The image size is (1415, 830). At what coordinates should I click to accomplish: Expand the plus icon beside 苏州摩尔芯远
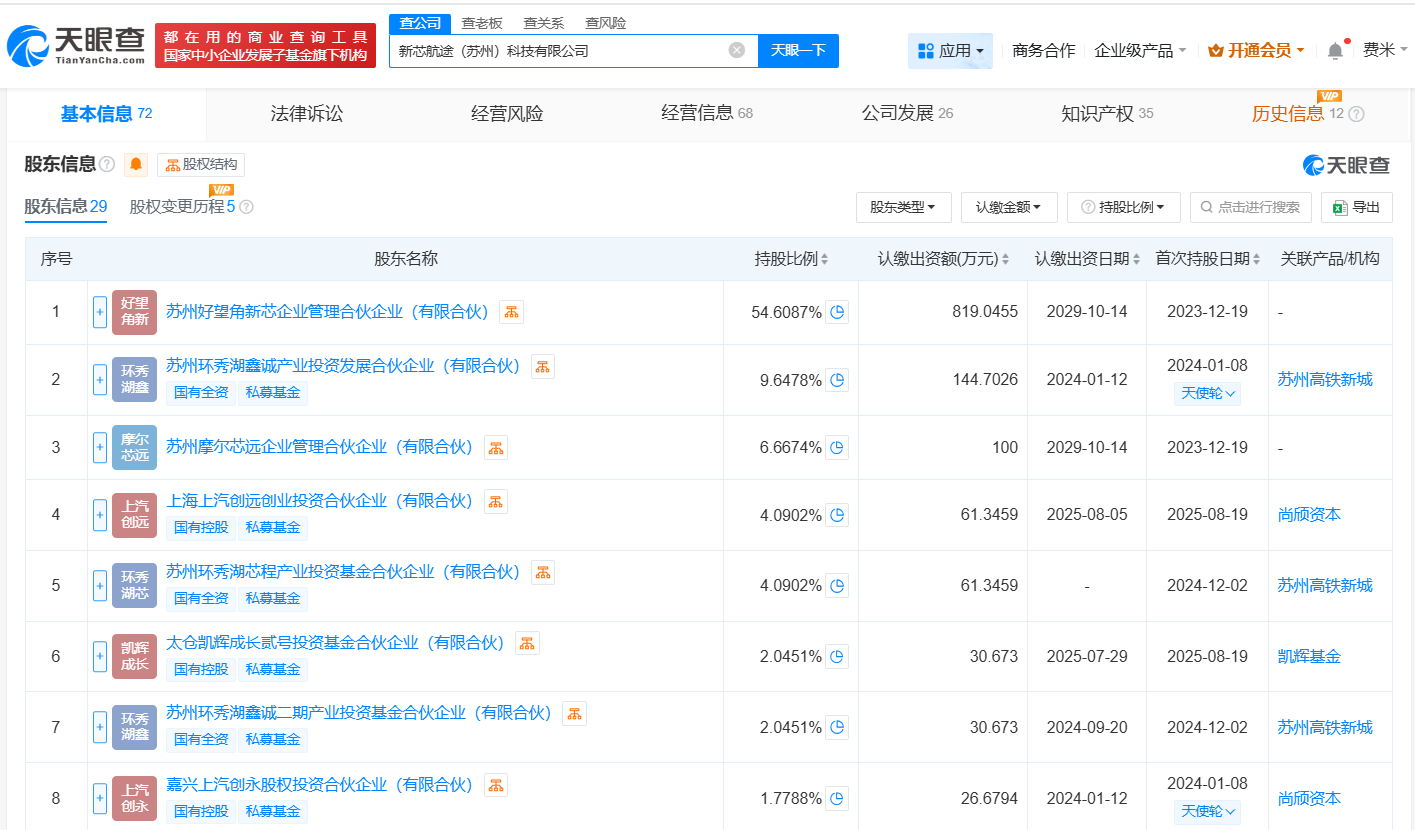[99, 447]
